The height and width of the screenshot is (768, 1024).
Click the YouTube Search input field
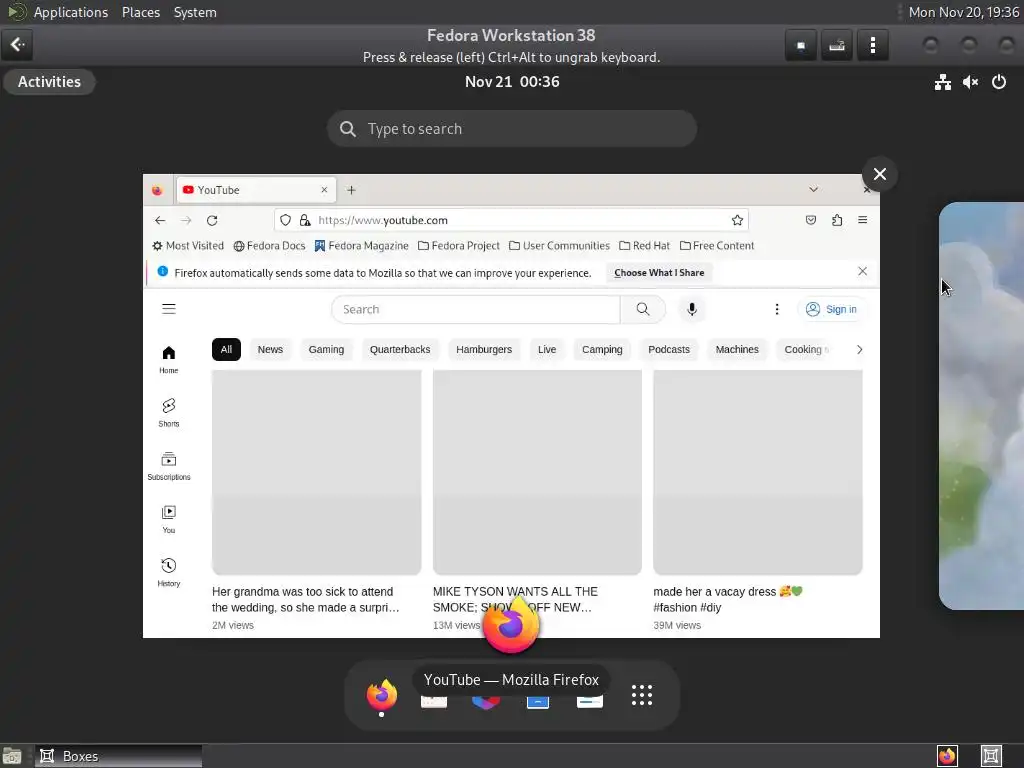coord(475,310)
